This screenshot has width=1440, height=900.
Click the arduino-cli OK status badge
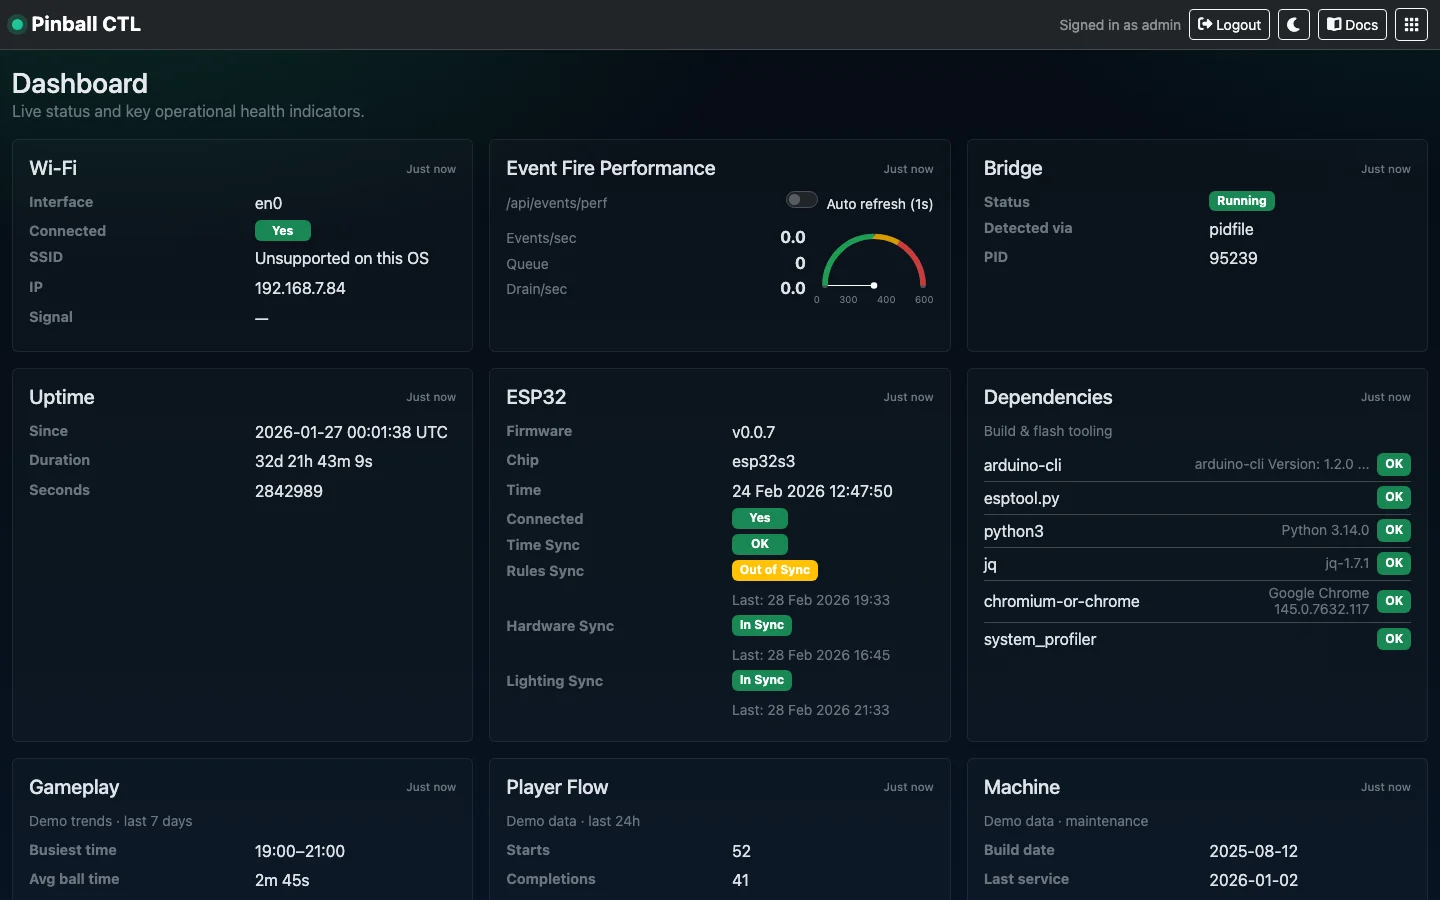pos(1393,464)
